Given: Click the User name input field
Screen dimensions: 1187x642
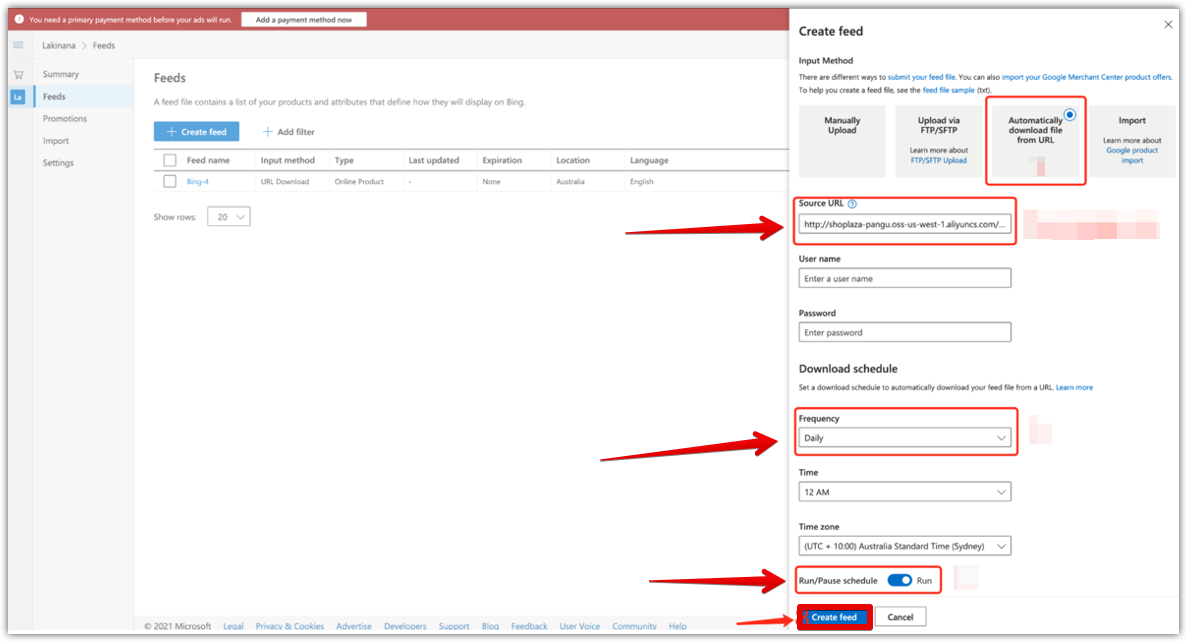Looking at the screenshot, I should click(905, 279).
